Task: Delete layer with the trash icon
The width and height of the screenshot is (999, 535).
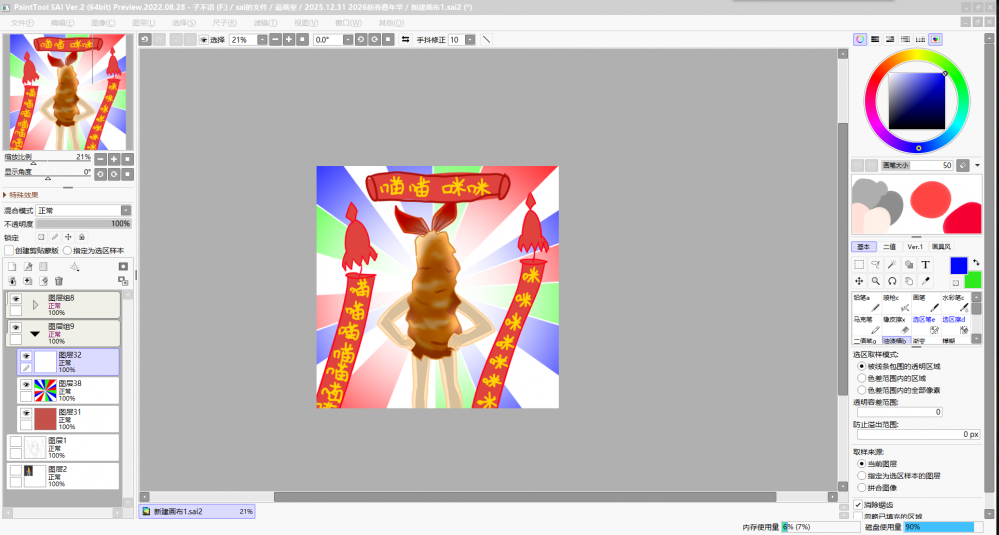Action: [59, 281]
